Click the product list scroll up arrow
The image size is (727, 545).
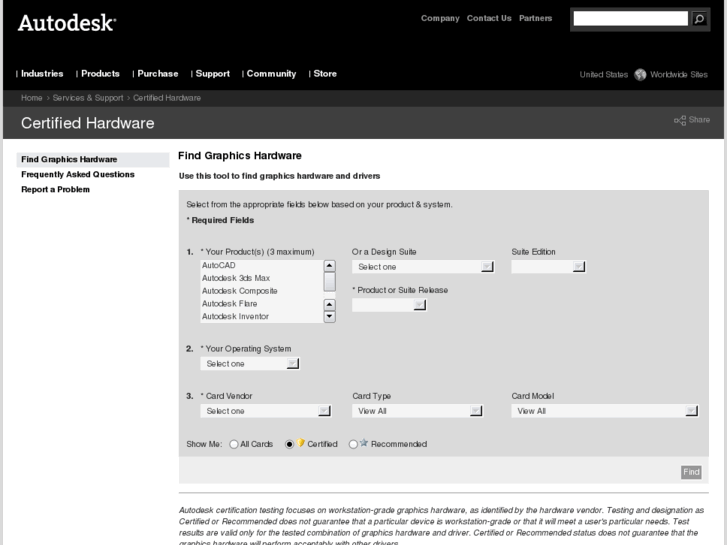329,266
